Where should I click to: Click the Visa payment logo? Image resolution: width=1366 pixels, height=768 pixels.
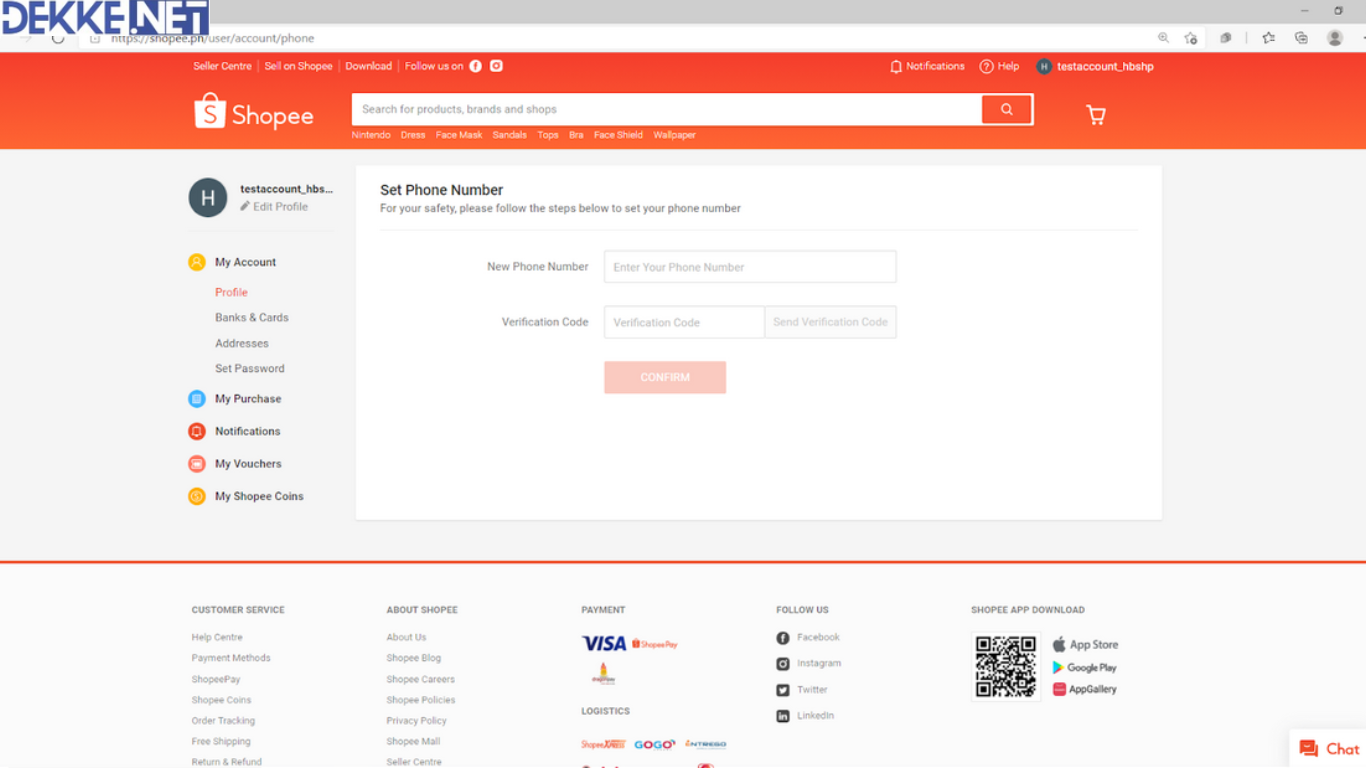pos(604,643)
